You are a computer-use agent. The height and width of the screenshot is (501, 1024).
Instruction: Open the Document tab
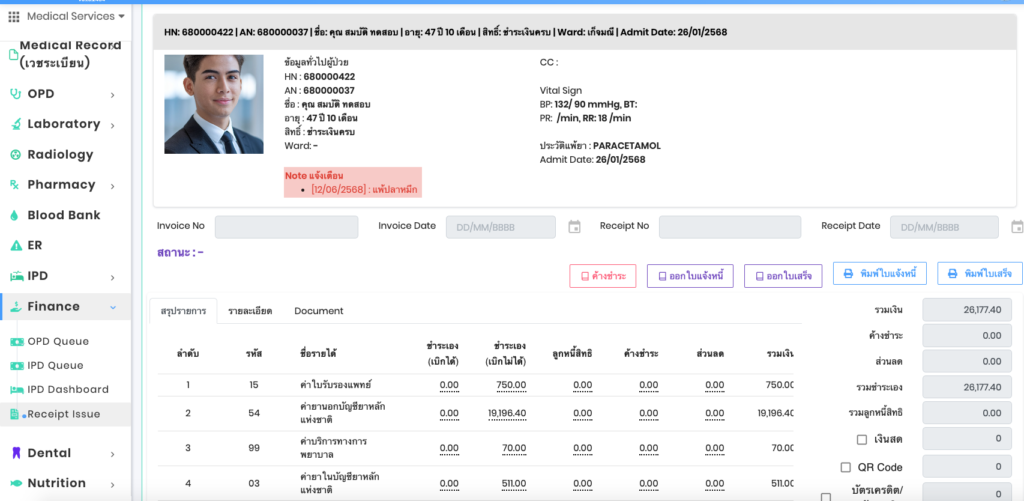coord(318,311)
